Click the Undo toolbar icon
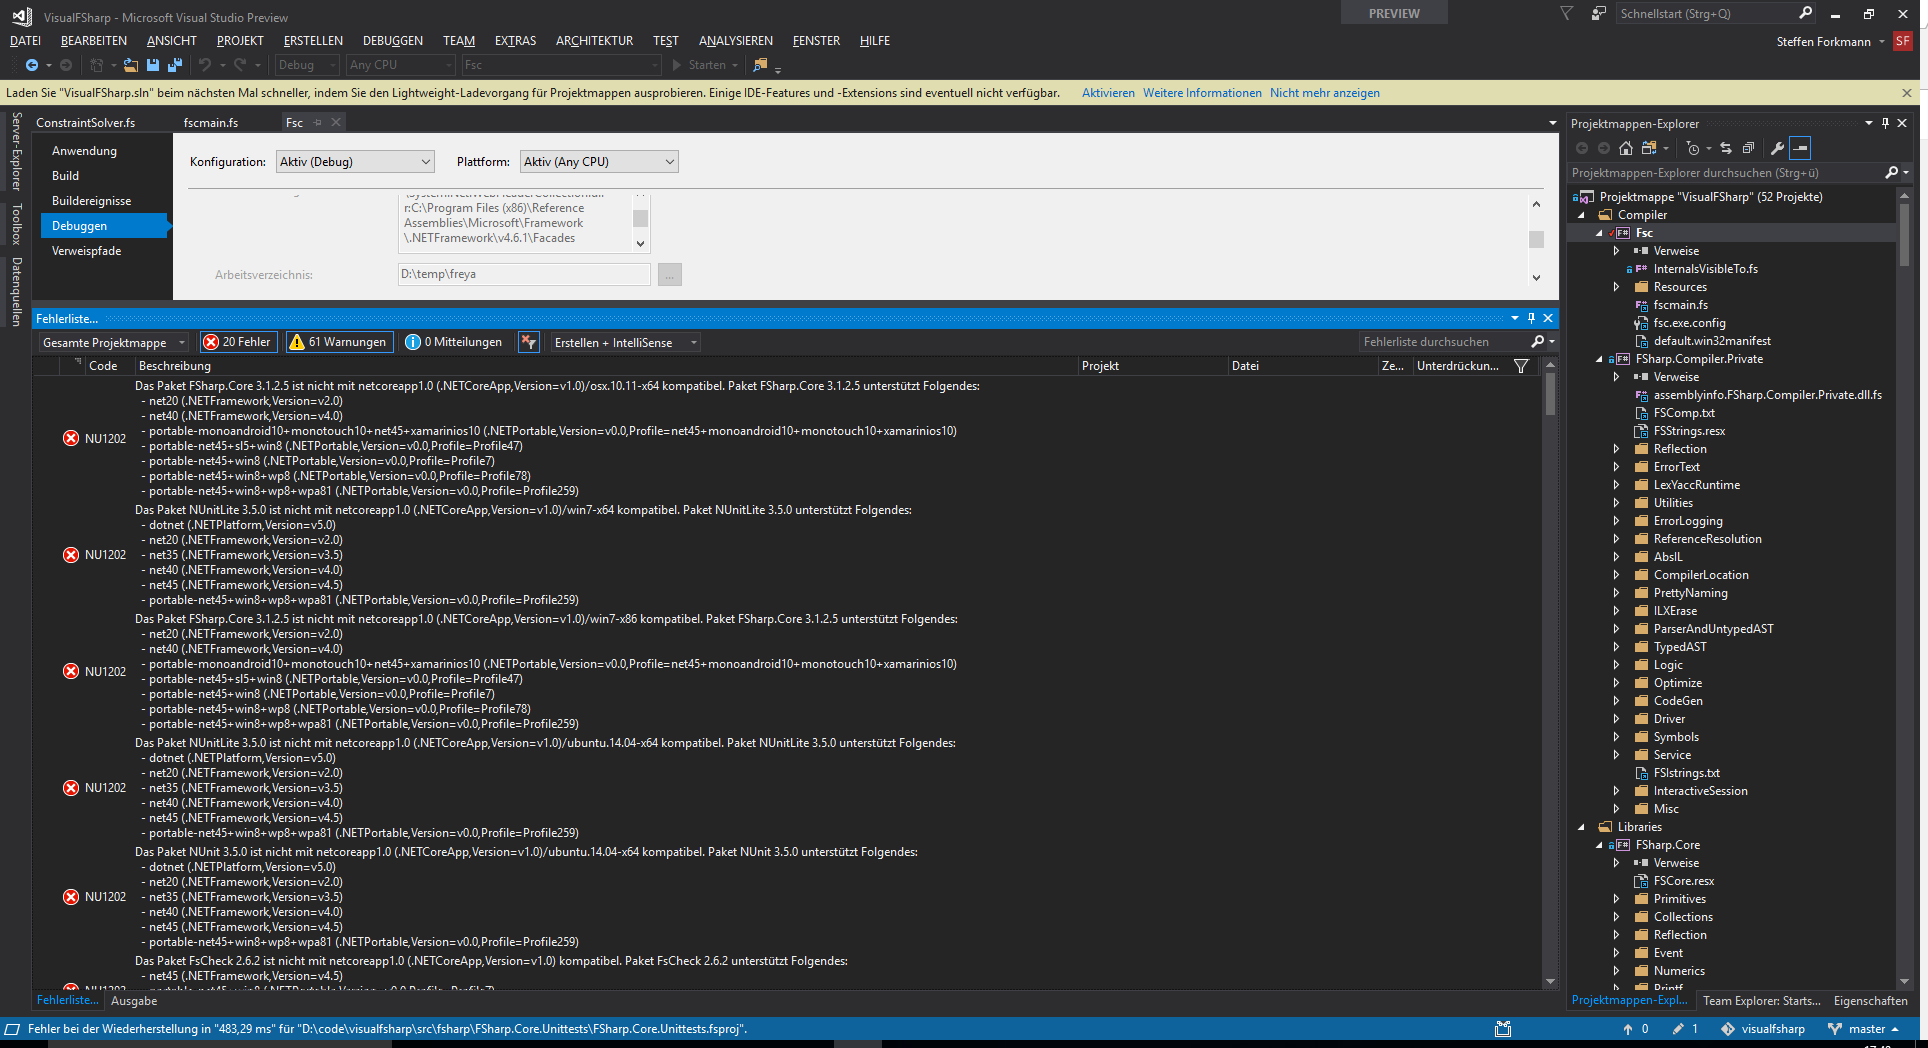The width and height of the screenshot is (1928, 1048). pyautogui.click(x=207, y=65)
